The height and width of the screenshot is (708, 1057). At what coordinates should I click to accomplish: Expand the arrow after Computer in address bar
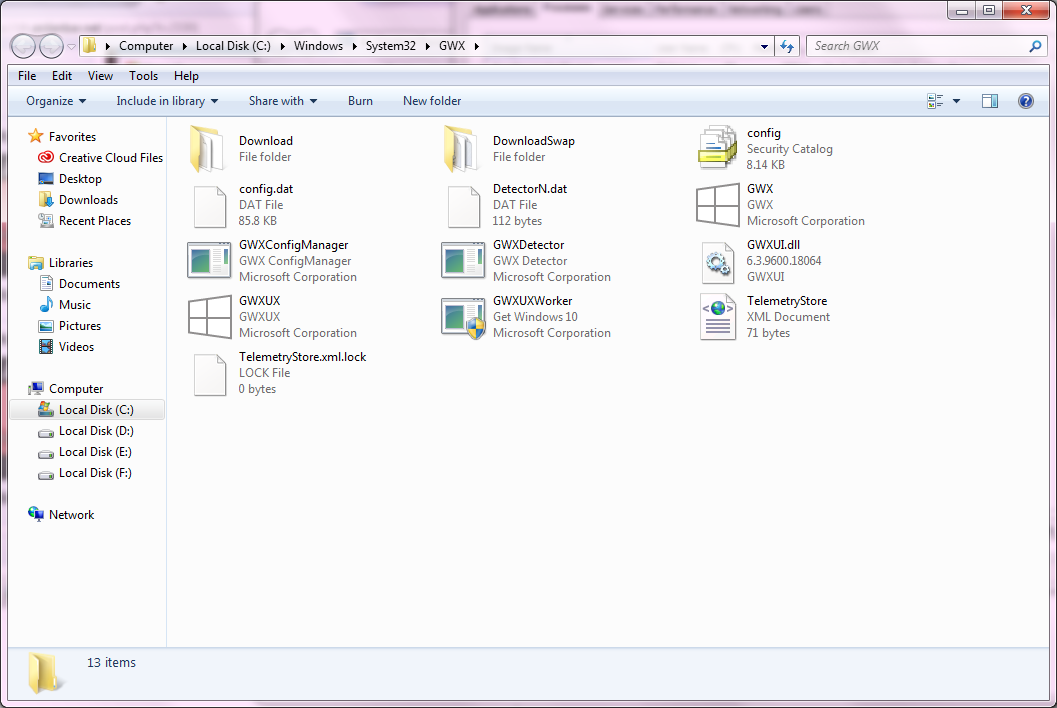(x=185, y=46)
